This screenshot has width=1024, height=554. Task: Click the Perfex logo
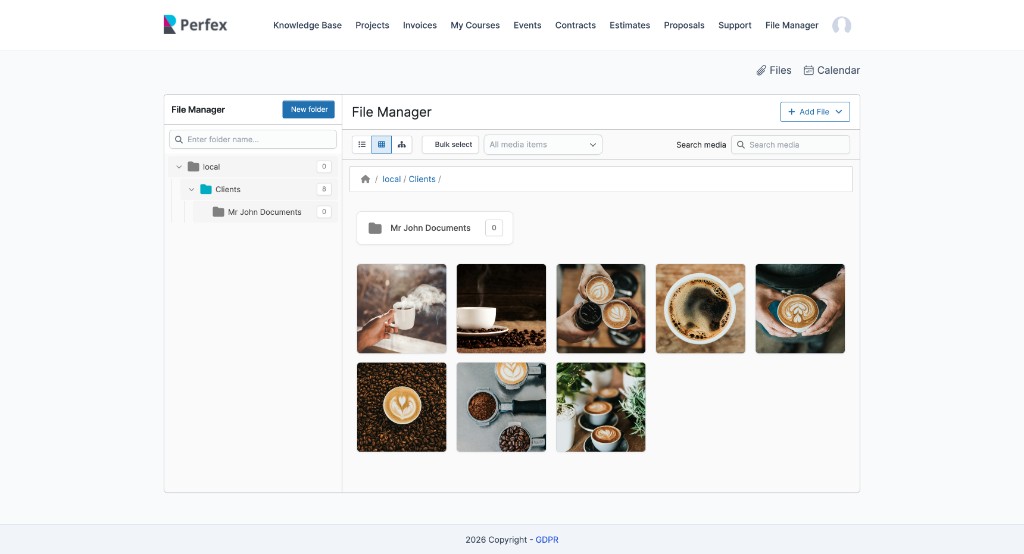tap(195, 25)
